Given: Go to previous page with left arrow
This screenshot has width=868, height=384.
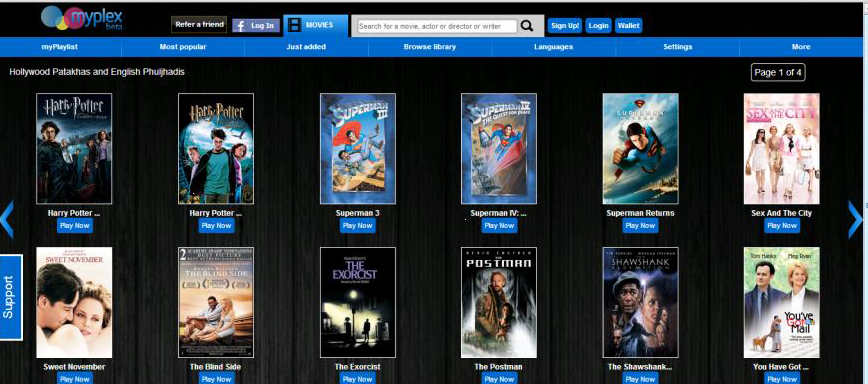Looking at the screenshot, I should [x=7, y=220].
